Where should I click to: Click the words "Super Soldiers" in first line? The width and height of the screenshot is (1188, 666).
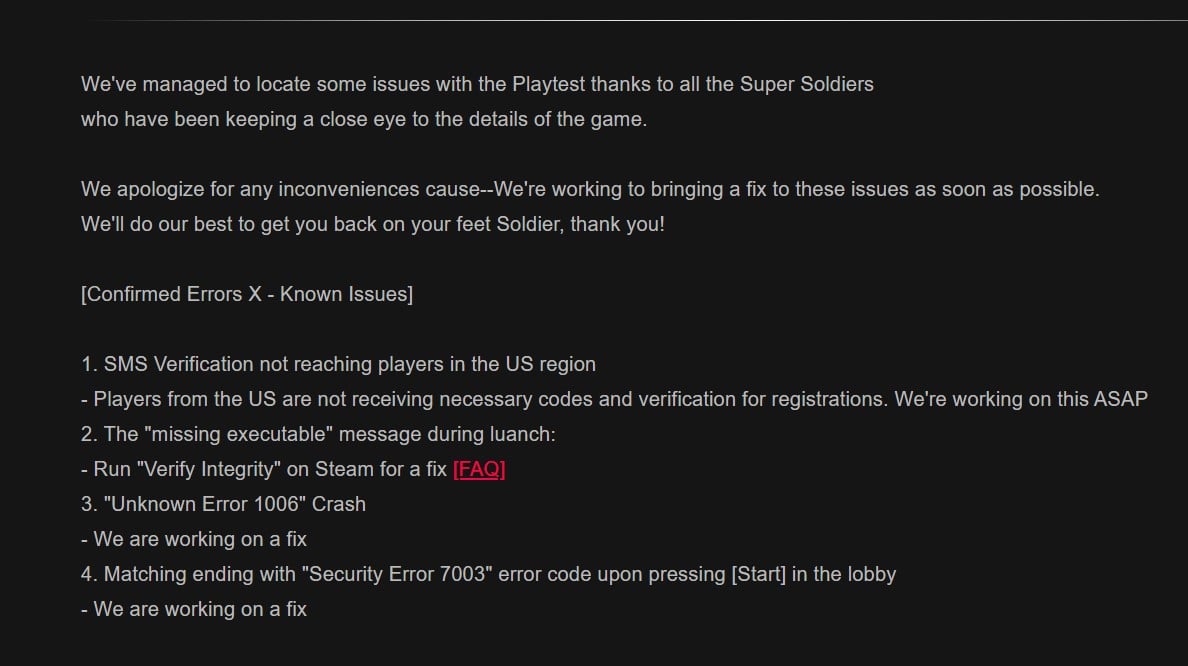[x=806, y=84]
